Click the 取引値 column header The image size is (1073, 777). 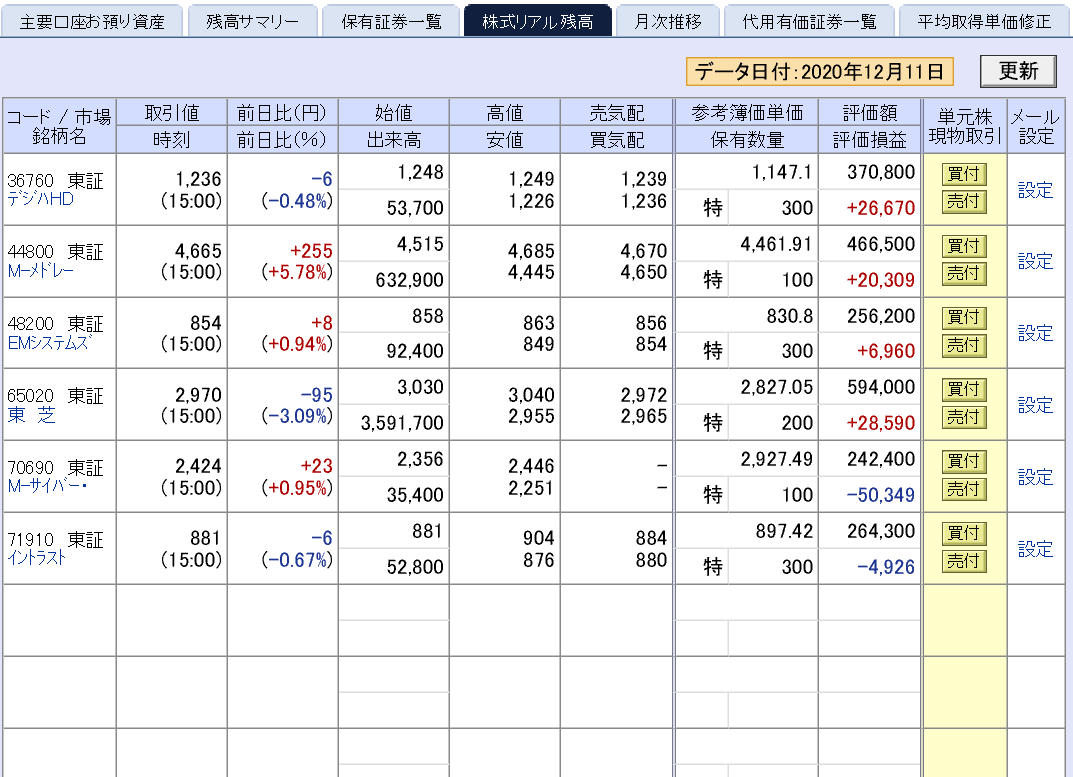click(x=172, y=112)
